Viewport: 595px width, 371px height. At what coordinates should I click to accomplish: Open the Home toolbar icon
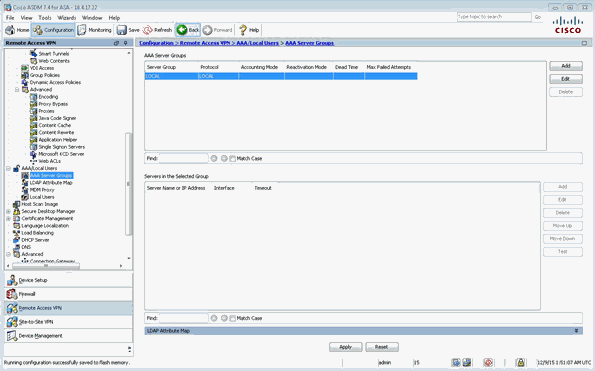pyautogui.click(x=10, y=30)
